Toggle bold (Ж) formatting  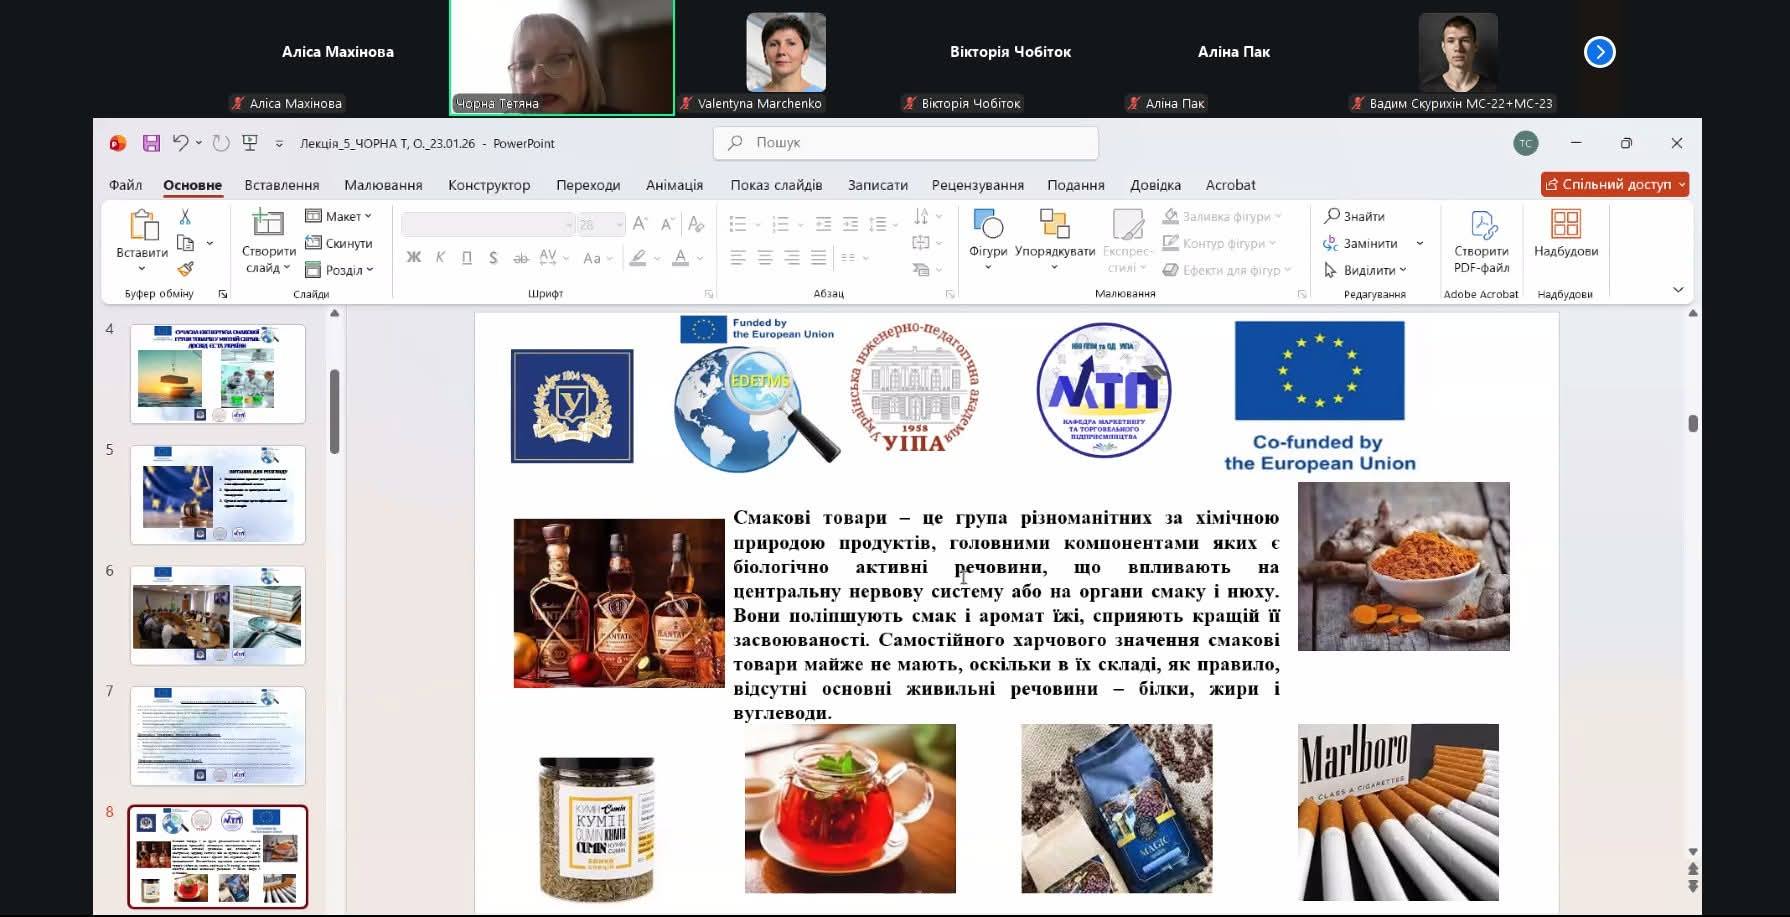(x=413, y=258)
